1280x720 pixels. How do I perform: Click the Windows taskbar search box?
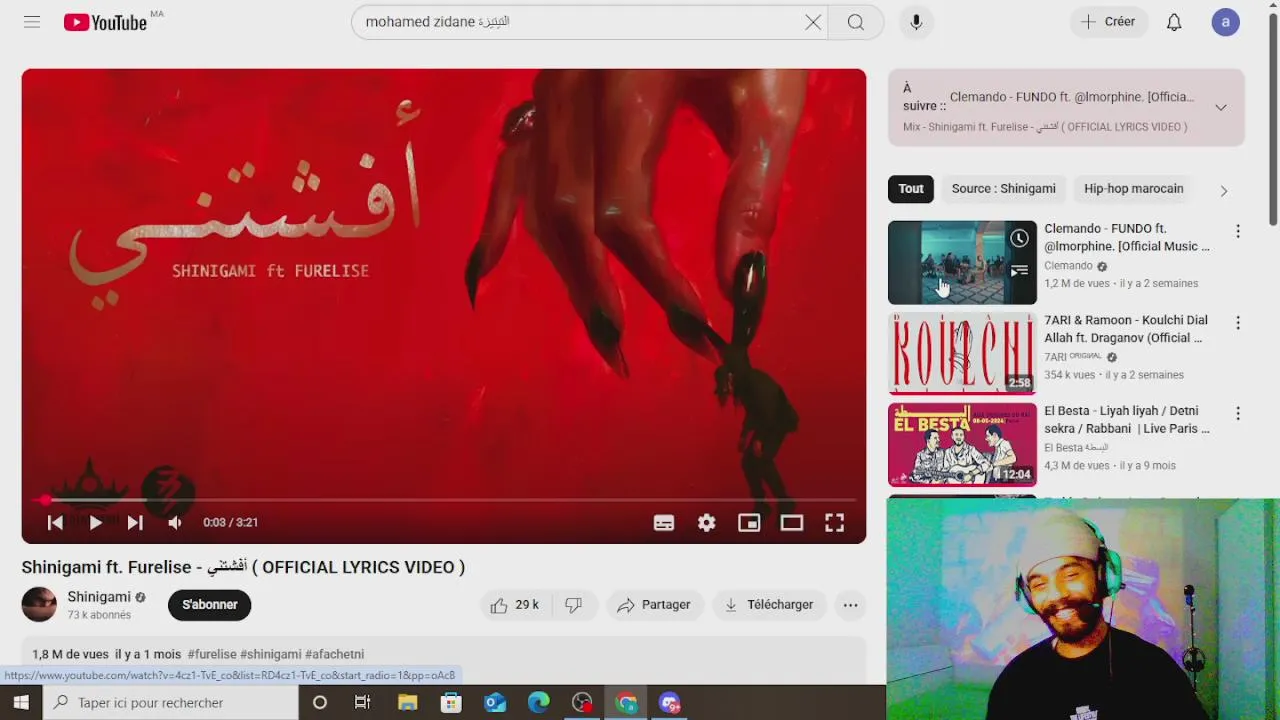pos(171,703)
